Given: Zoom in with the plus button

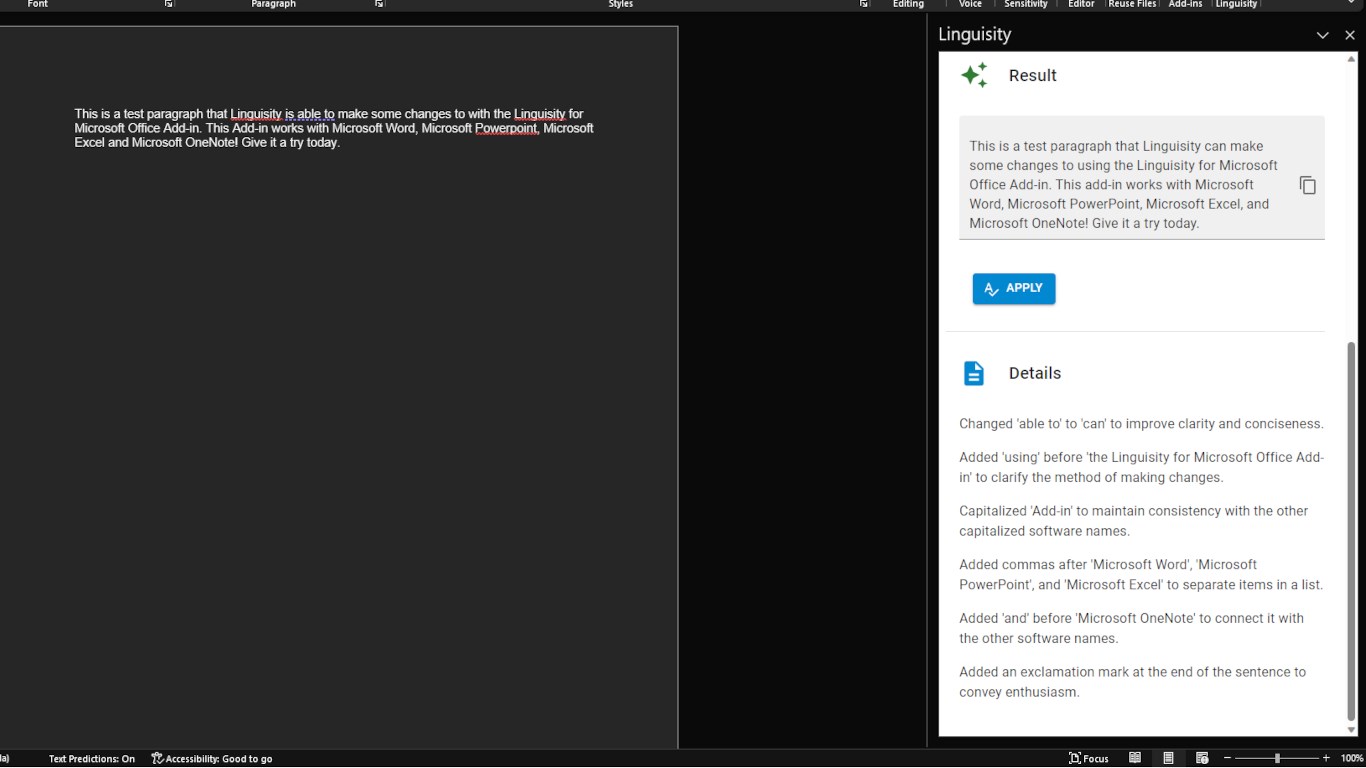Looking at the screenshot, I should [1326, 758].
